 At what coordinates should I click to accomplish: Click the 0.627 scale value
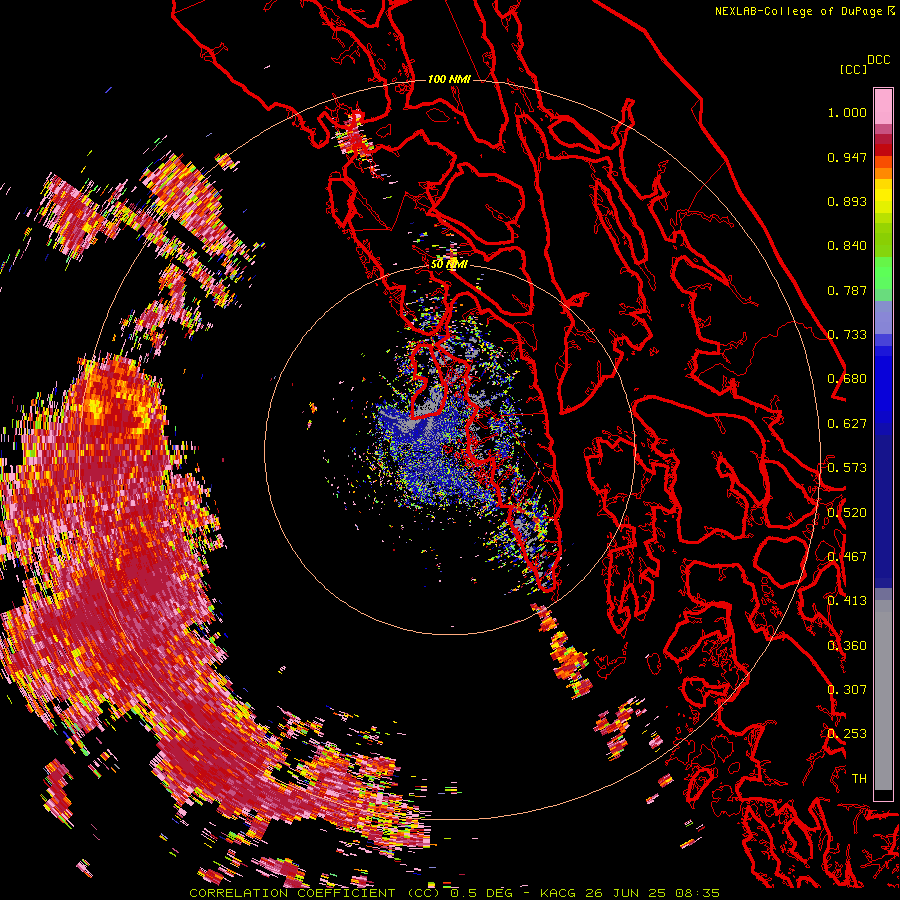[847, 424]
